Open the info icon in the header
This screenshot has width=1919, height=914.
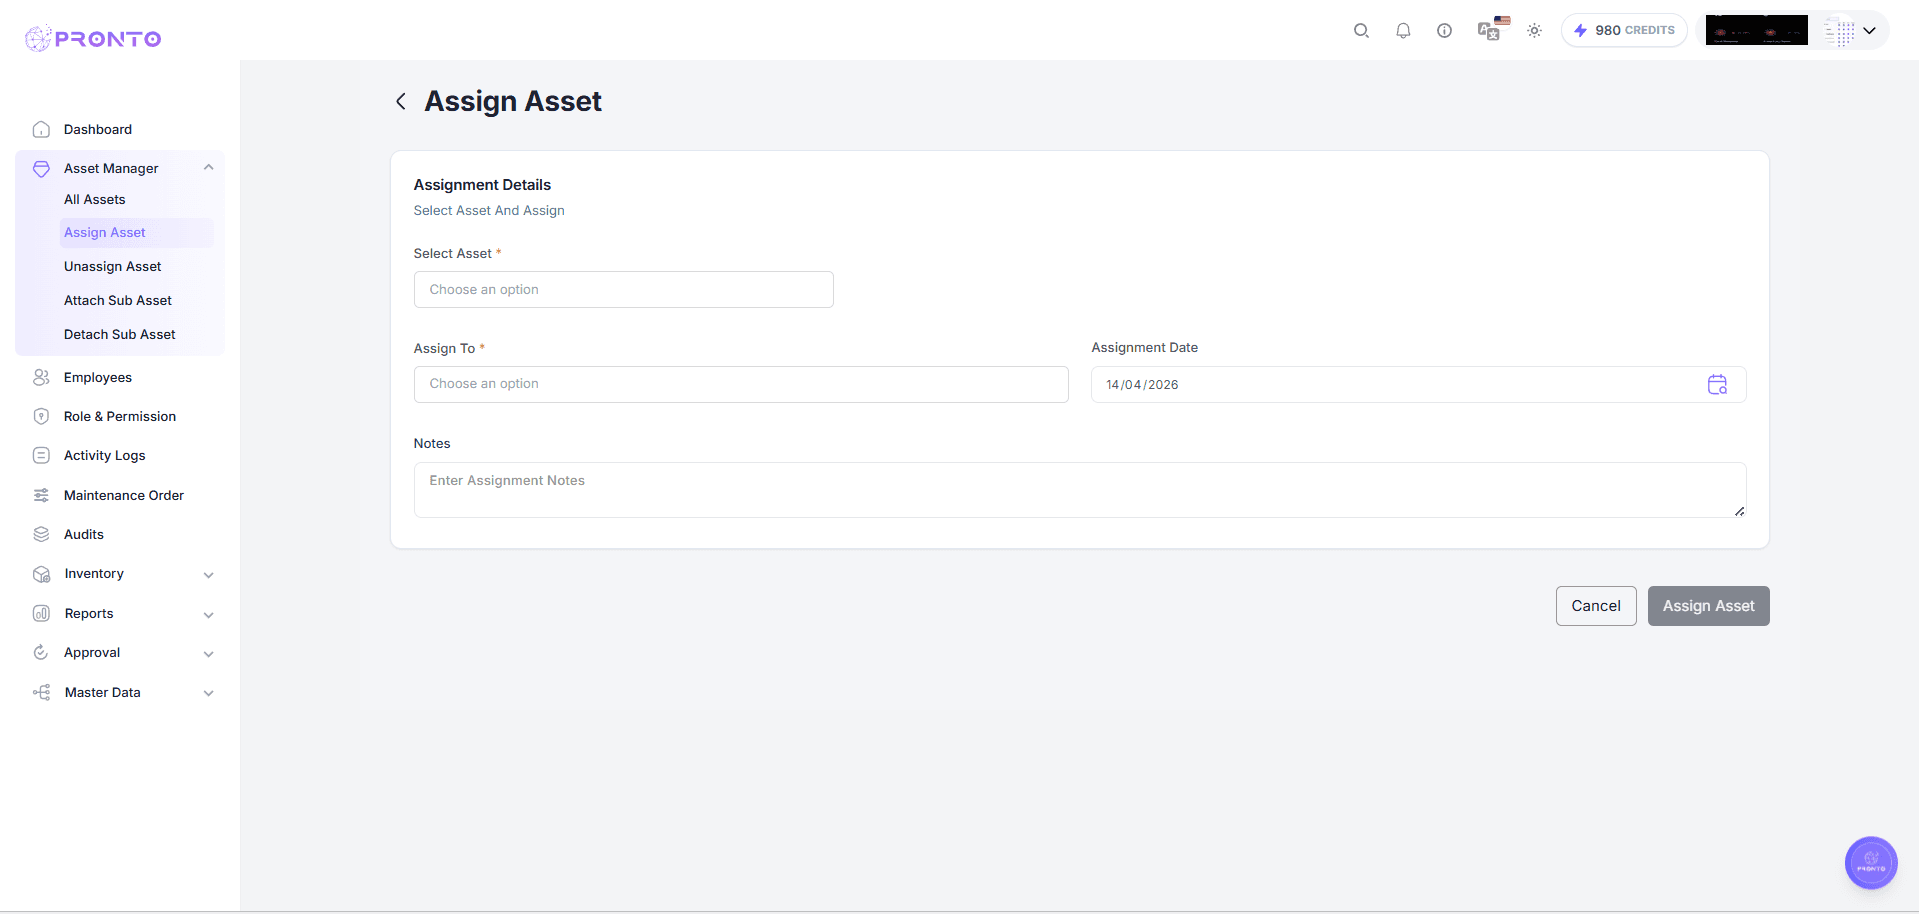tap(1444, 30)
